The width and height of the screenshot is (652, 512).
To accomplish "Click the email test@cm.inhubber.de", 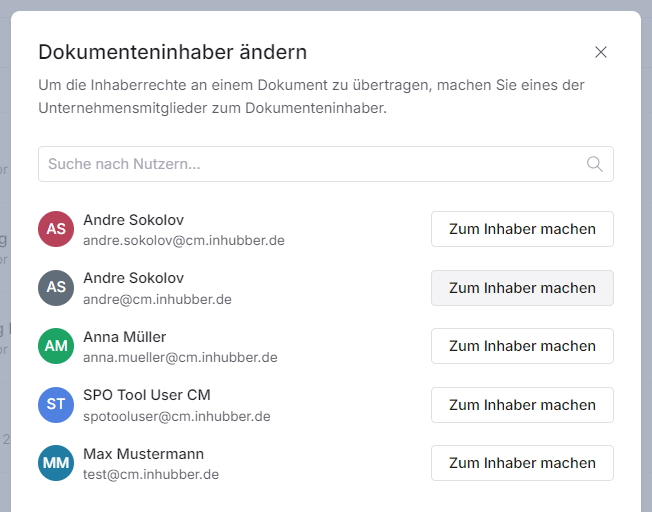I will 151,474.
